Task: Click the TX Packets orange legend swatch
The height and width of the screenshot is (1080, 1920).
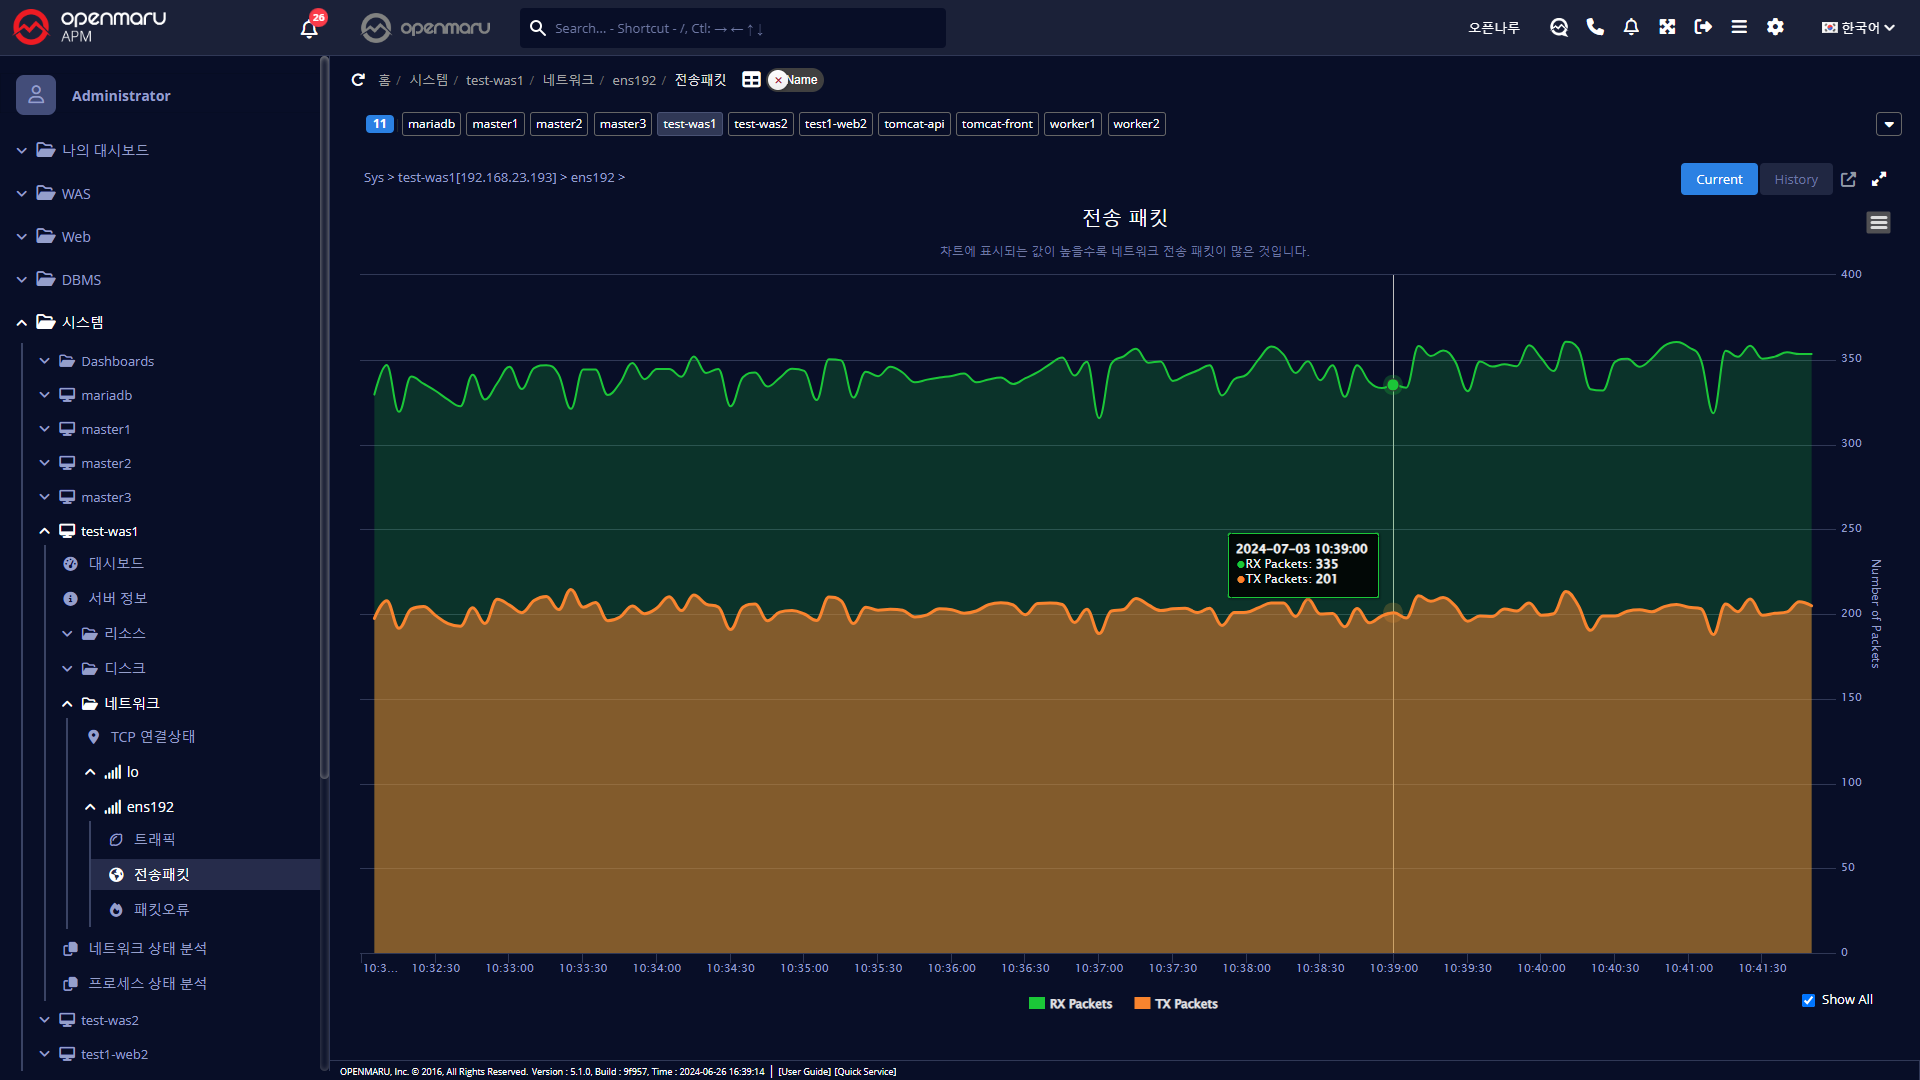Action: click(x=1142, y=1004)
